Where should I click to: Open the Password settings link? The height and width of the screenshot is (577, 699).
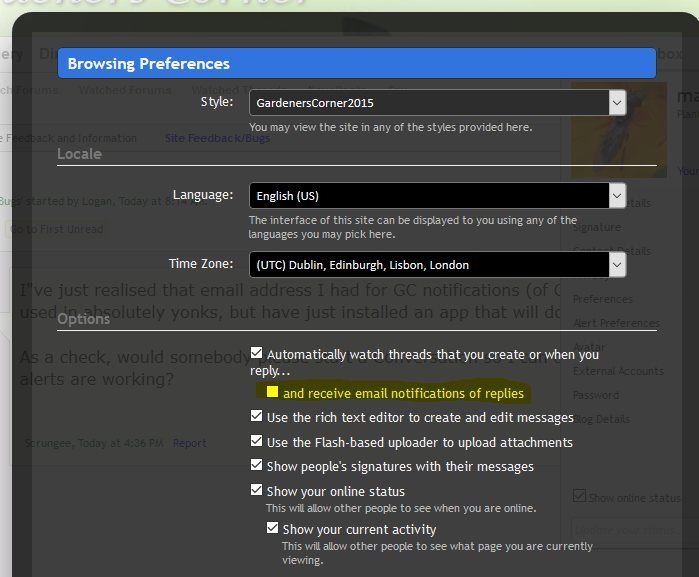pos(595,395)
